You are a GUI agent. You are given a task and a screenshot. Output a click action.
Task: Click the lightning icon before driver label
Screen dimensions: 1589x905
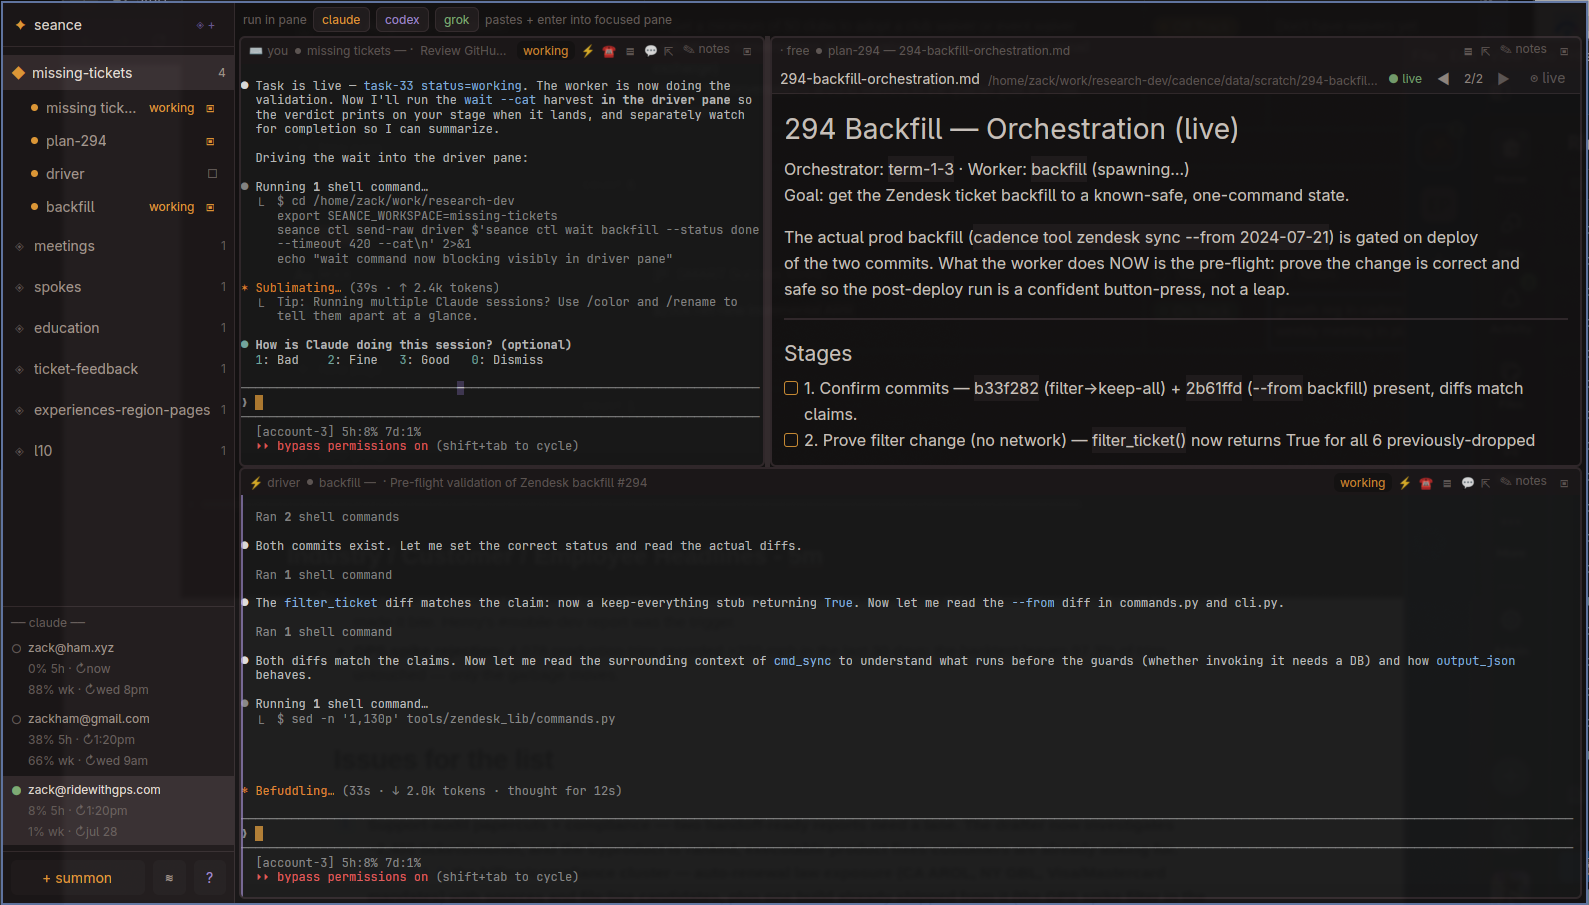[256, 483]
